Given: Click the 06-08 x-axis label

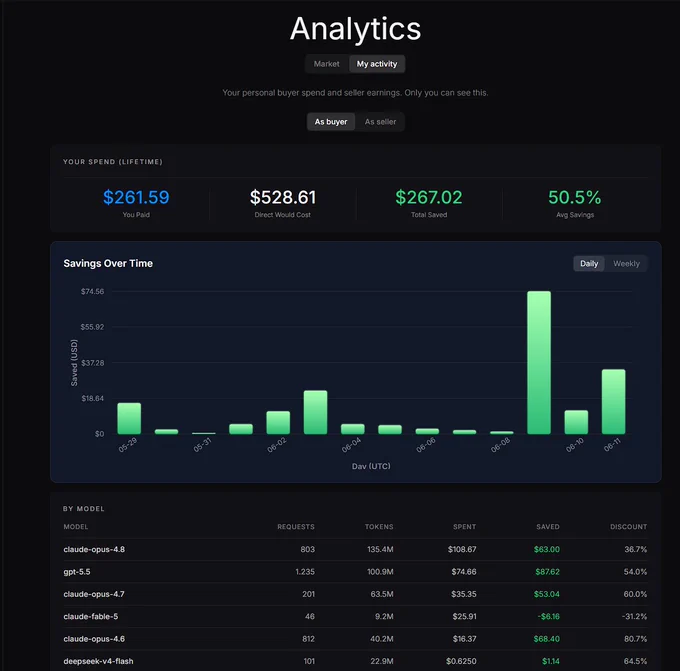Looking at the screenshot, I should pyautogui.click(x=500, y=445).
